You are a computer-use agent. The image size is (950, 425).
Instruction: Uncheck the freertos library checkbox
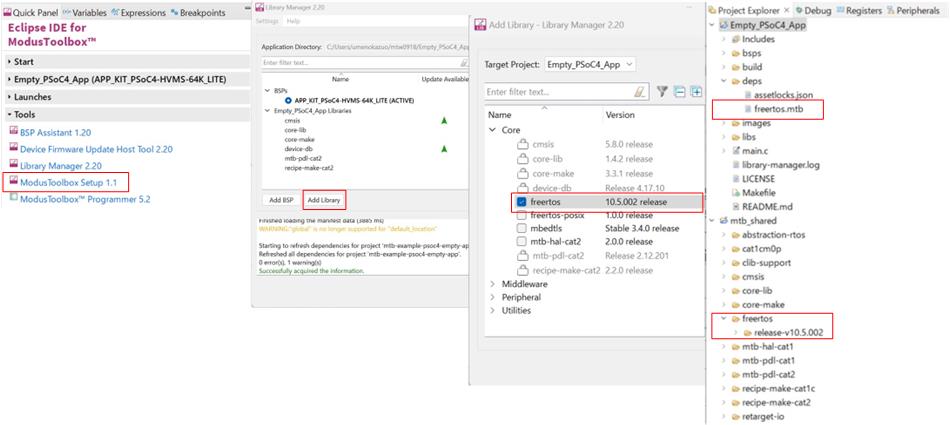coord(522,202)
